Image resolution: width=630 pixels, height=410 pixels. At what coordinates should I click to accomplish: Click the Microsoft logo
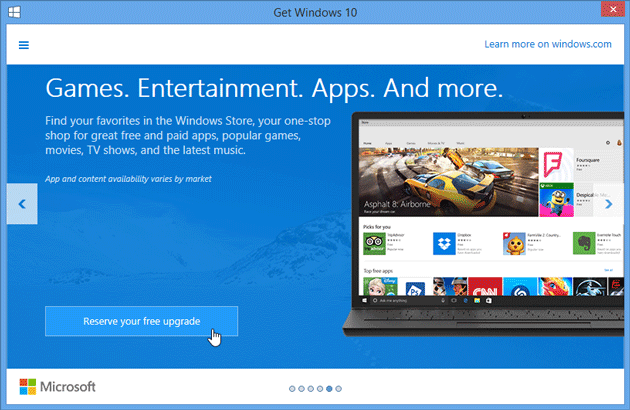coord(57,387)
